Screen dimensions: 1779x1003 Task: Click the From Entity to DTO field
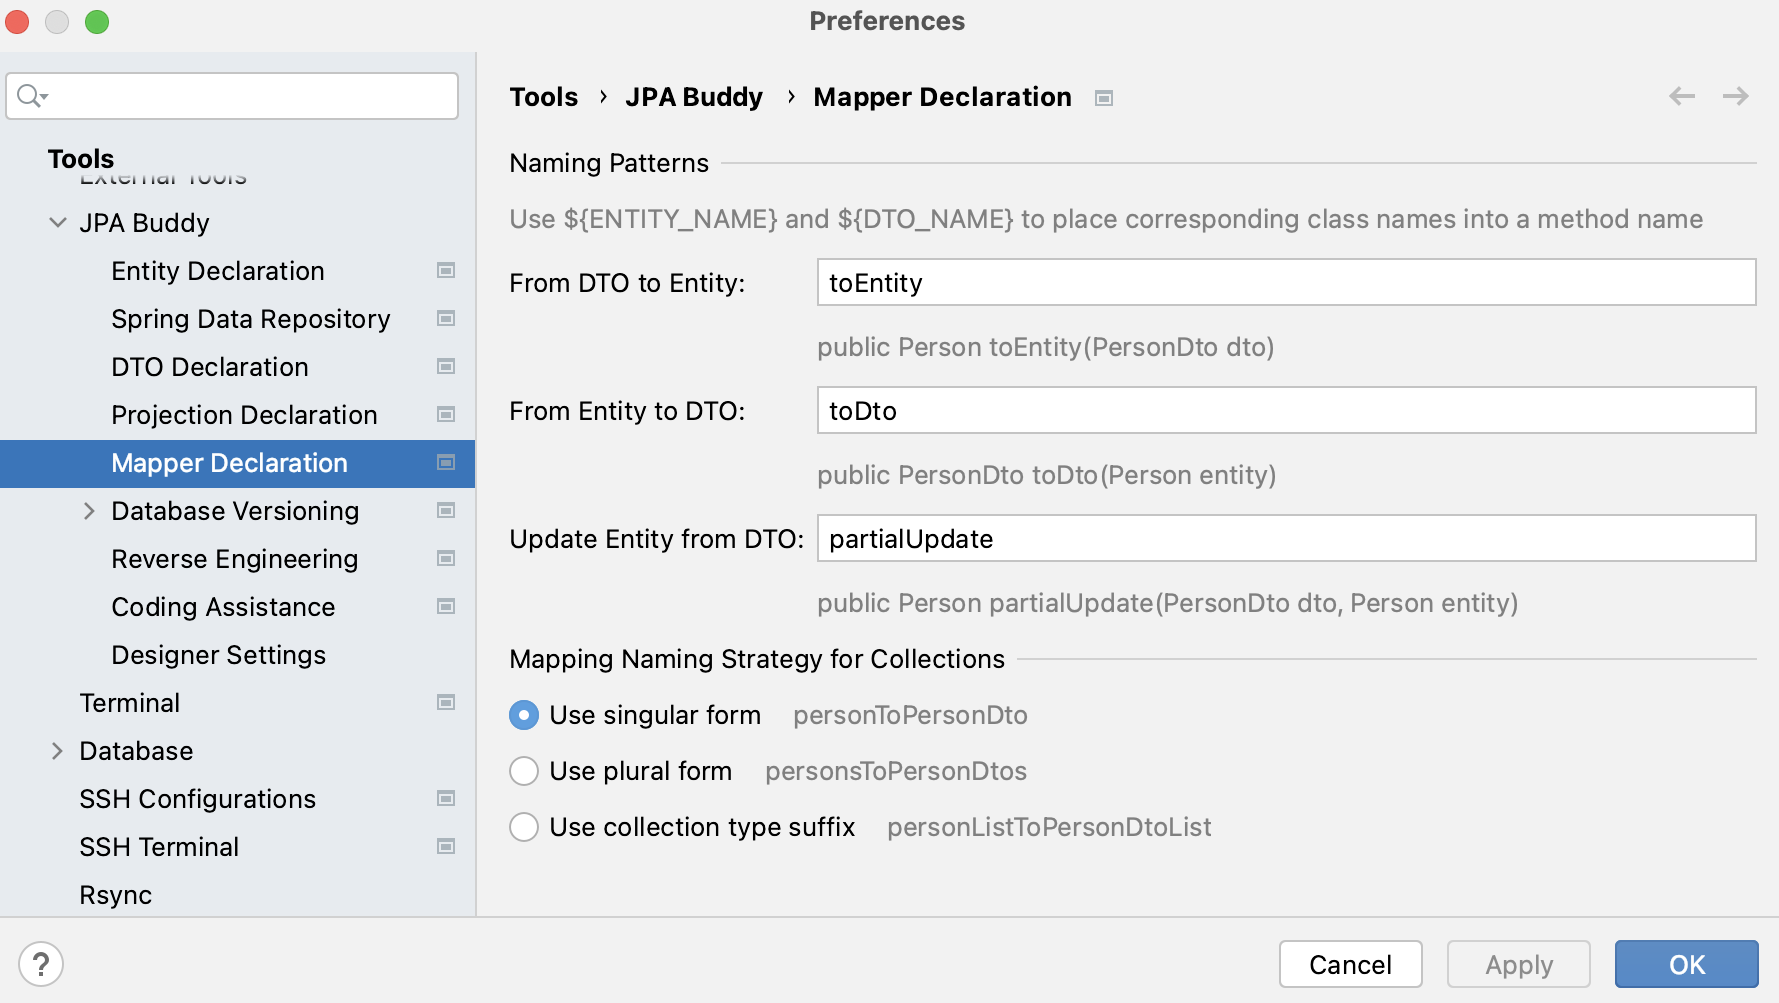coord(1286,410)
